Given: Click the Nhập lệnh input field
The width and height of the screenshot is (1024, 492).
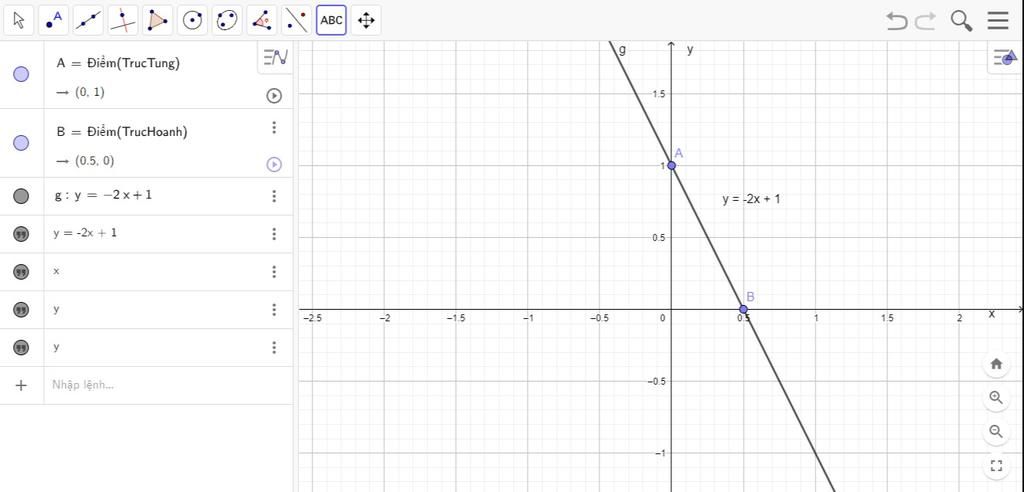Looking at the screenshot, I should point(168,385).
